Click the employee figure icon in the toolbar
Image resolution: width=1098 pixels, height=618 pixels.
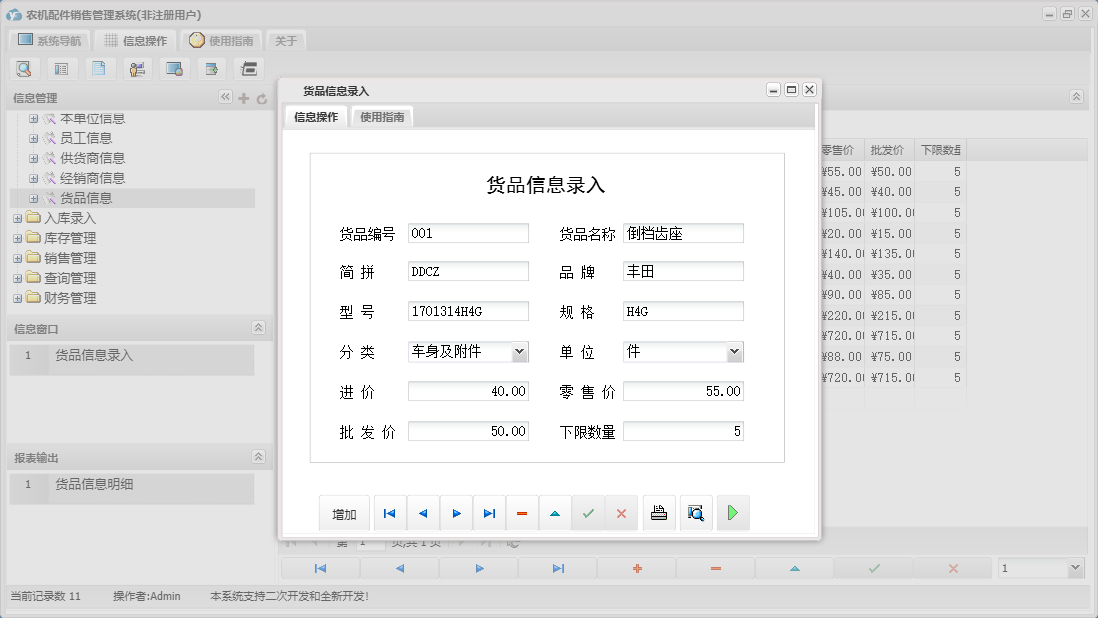coord(137,68)
